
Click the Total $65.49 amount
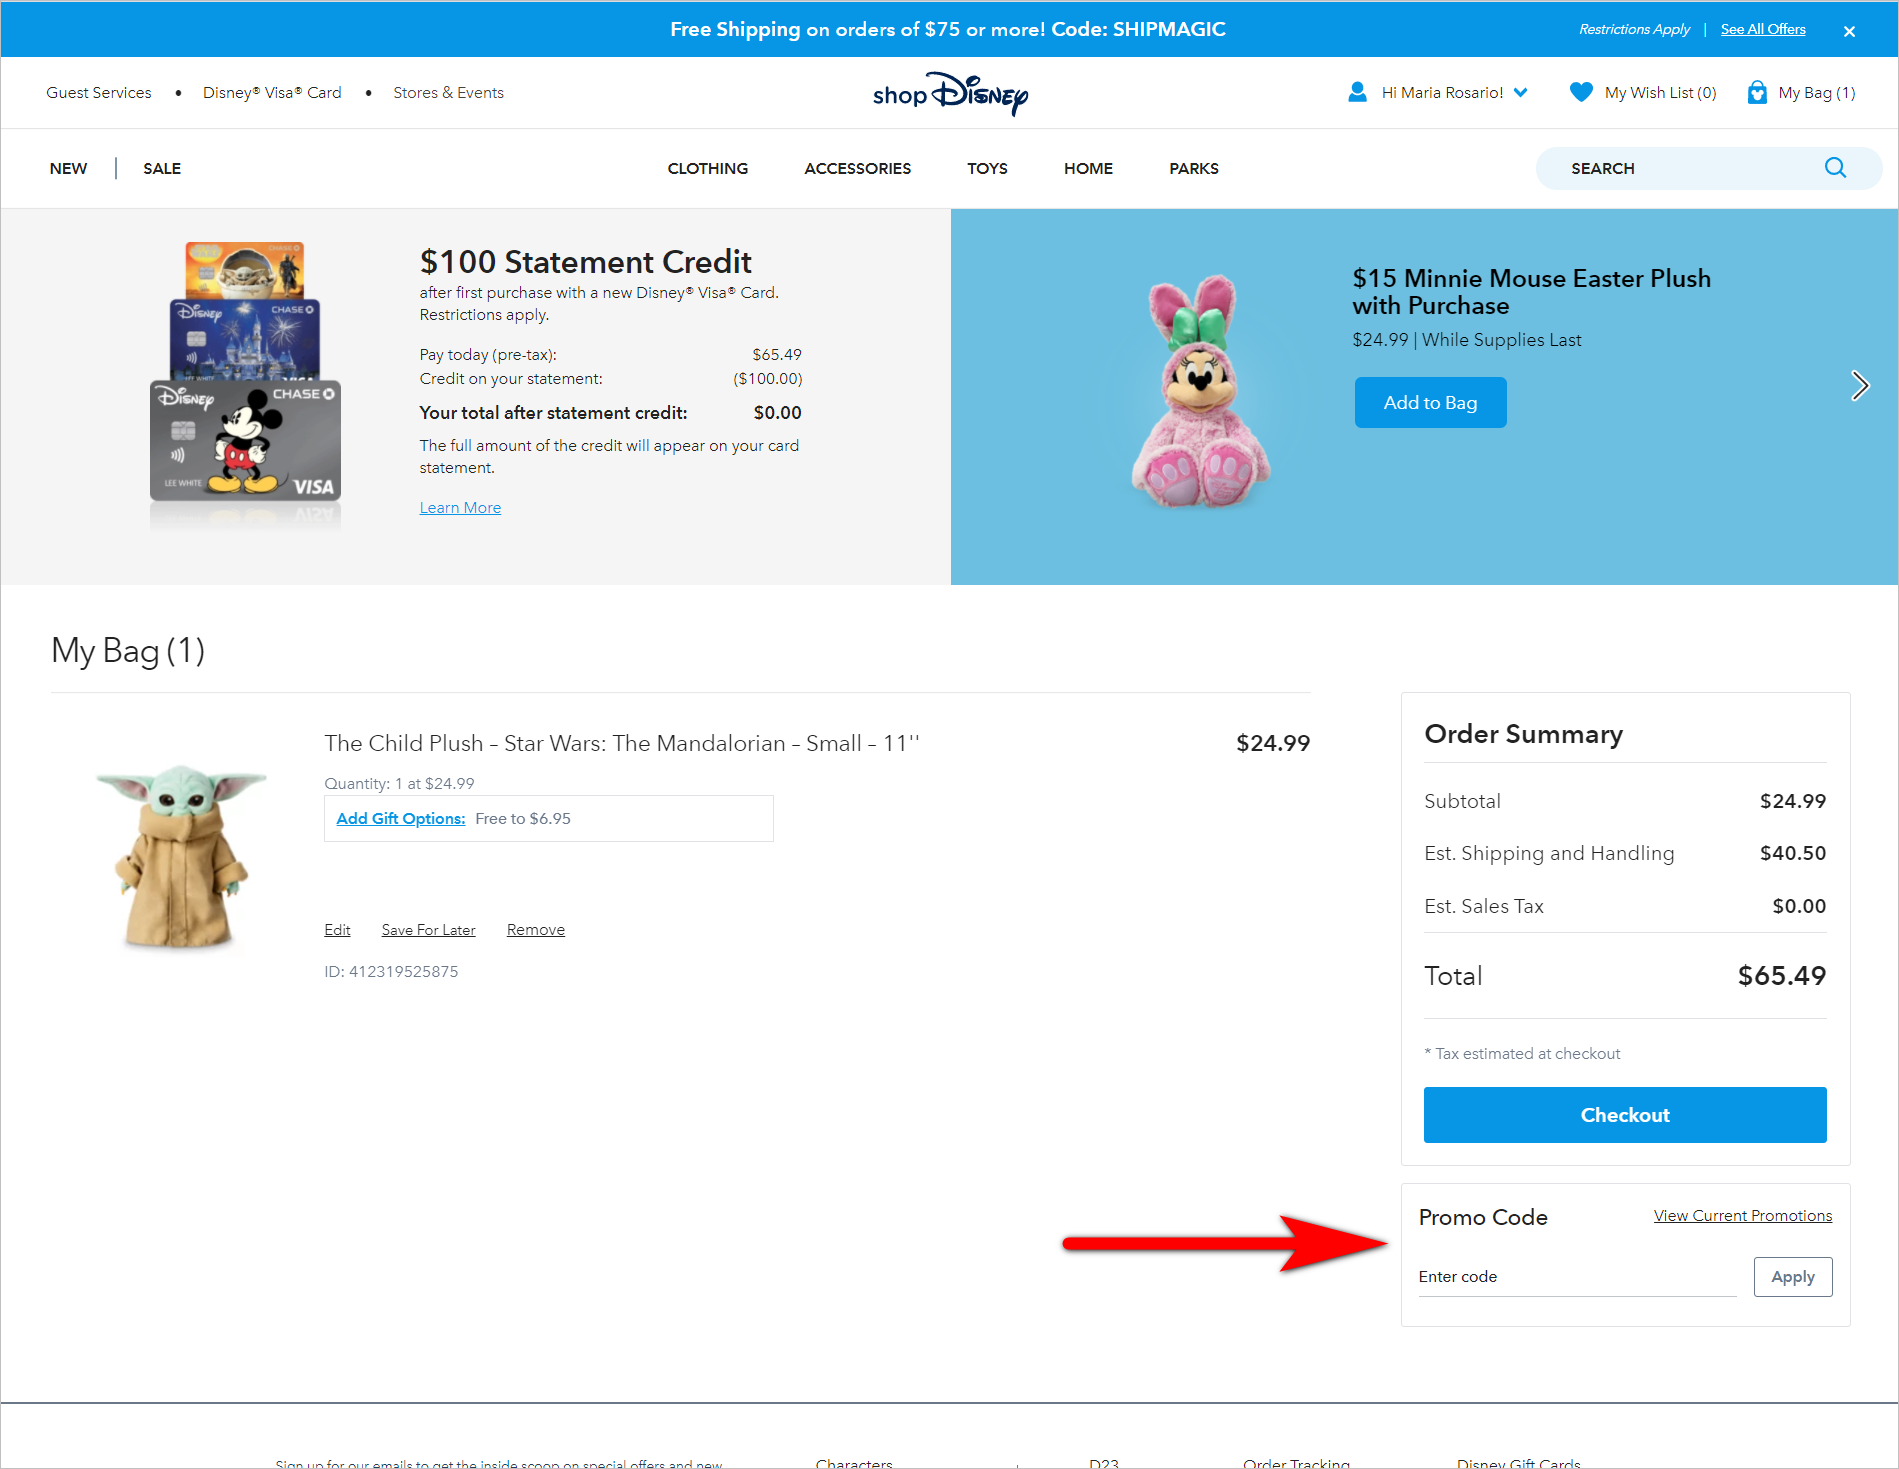click(x=1782, y=976)
